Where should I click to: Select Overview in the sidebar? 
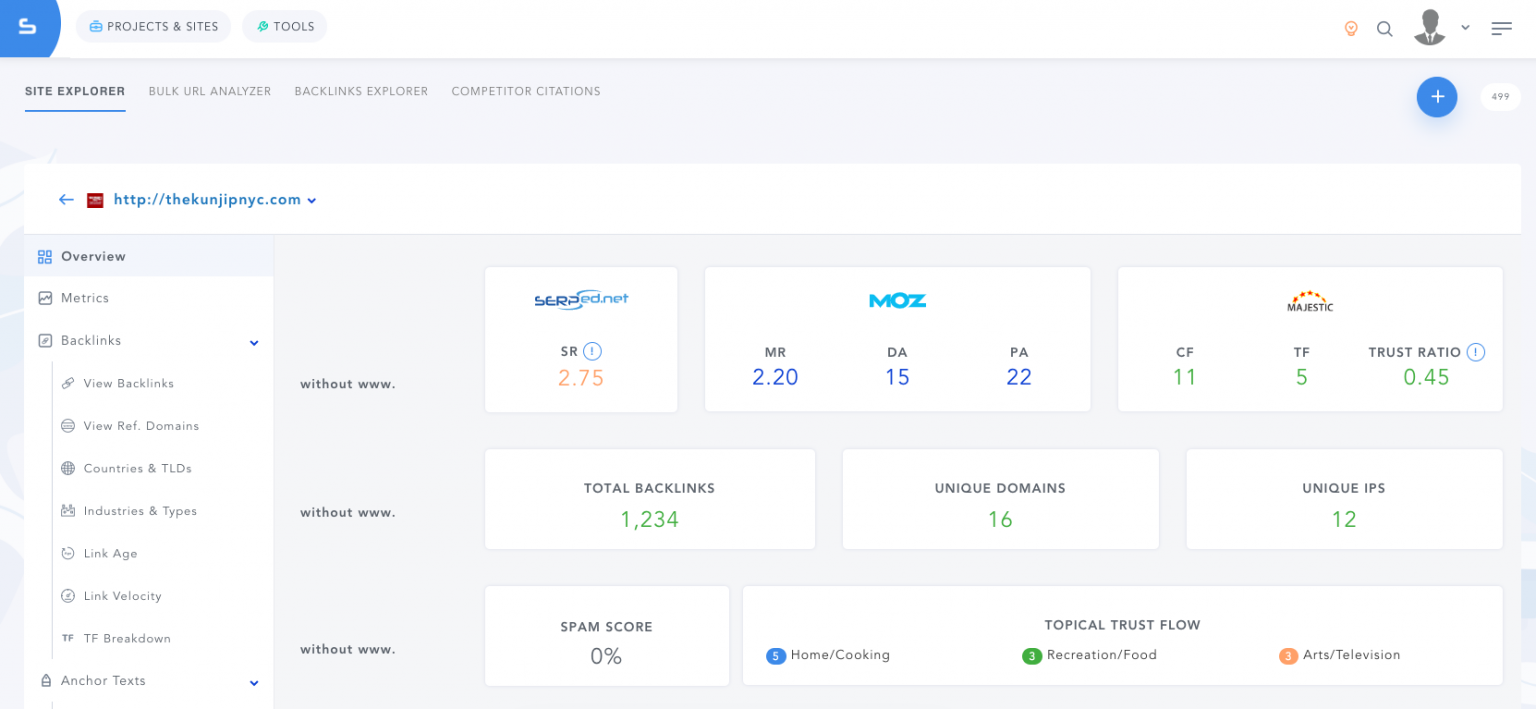click(149, 257)
